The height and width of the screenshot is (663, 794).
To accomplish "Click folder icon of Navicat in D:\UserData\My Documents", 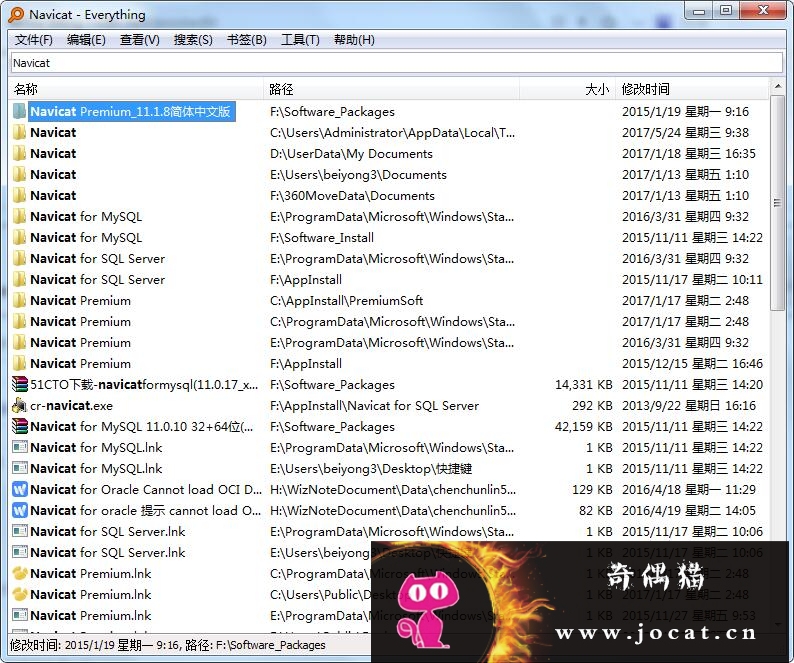I will point(19,153).
